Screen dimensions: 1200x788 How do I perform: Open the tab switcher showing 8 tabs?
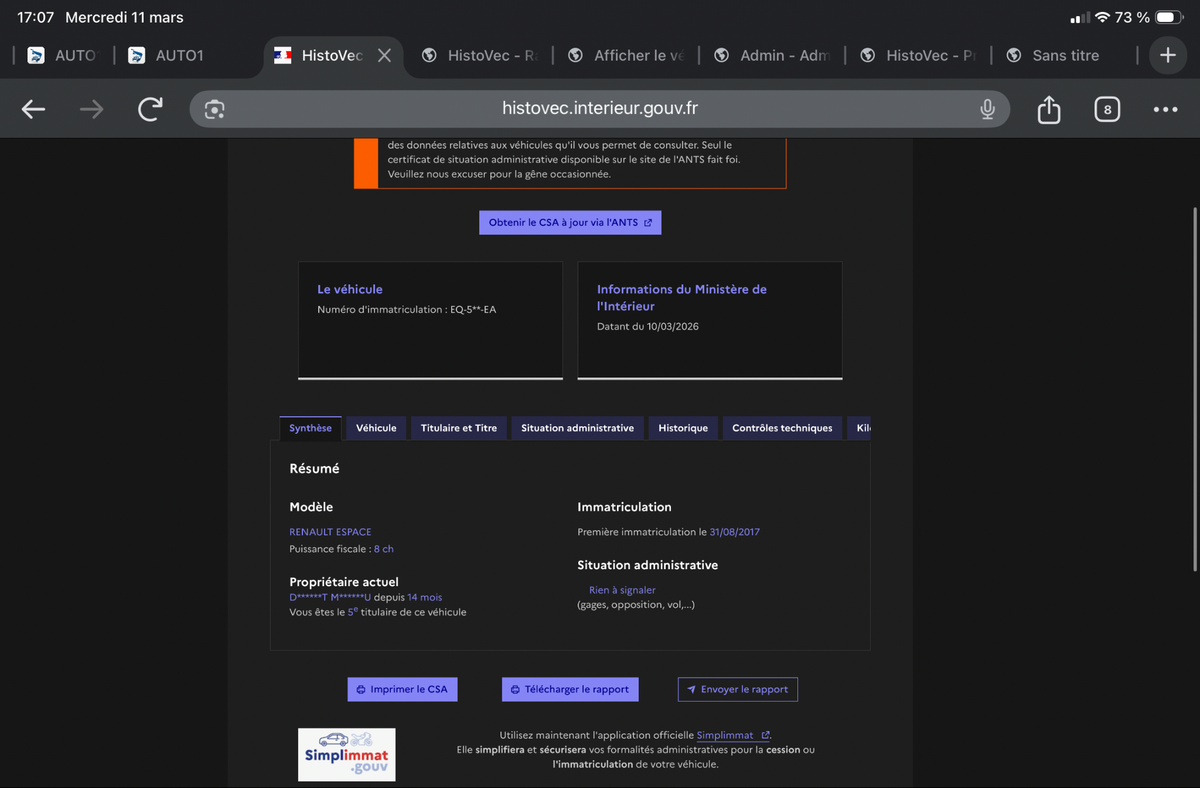tap(1107, 108)
